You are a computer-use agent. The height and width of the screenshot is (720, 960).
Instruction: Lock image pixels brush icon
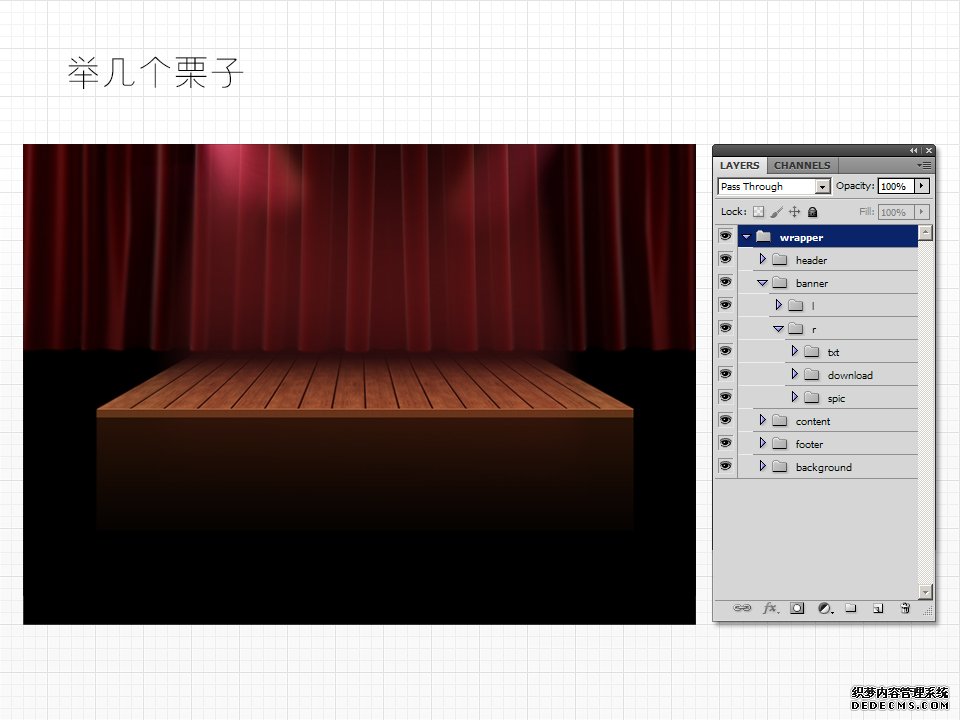coord(776,212)
